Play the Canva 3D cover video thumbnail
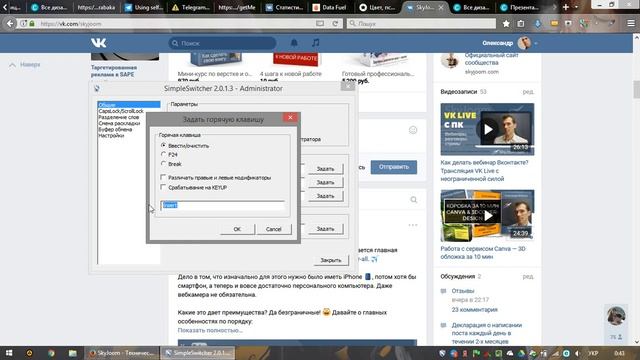This screenshot has height=360, width=640. point(487,216)
